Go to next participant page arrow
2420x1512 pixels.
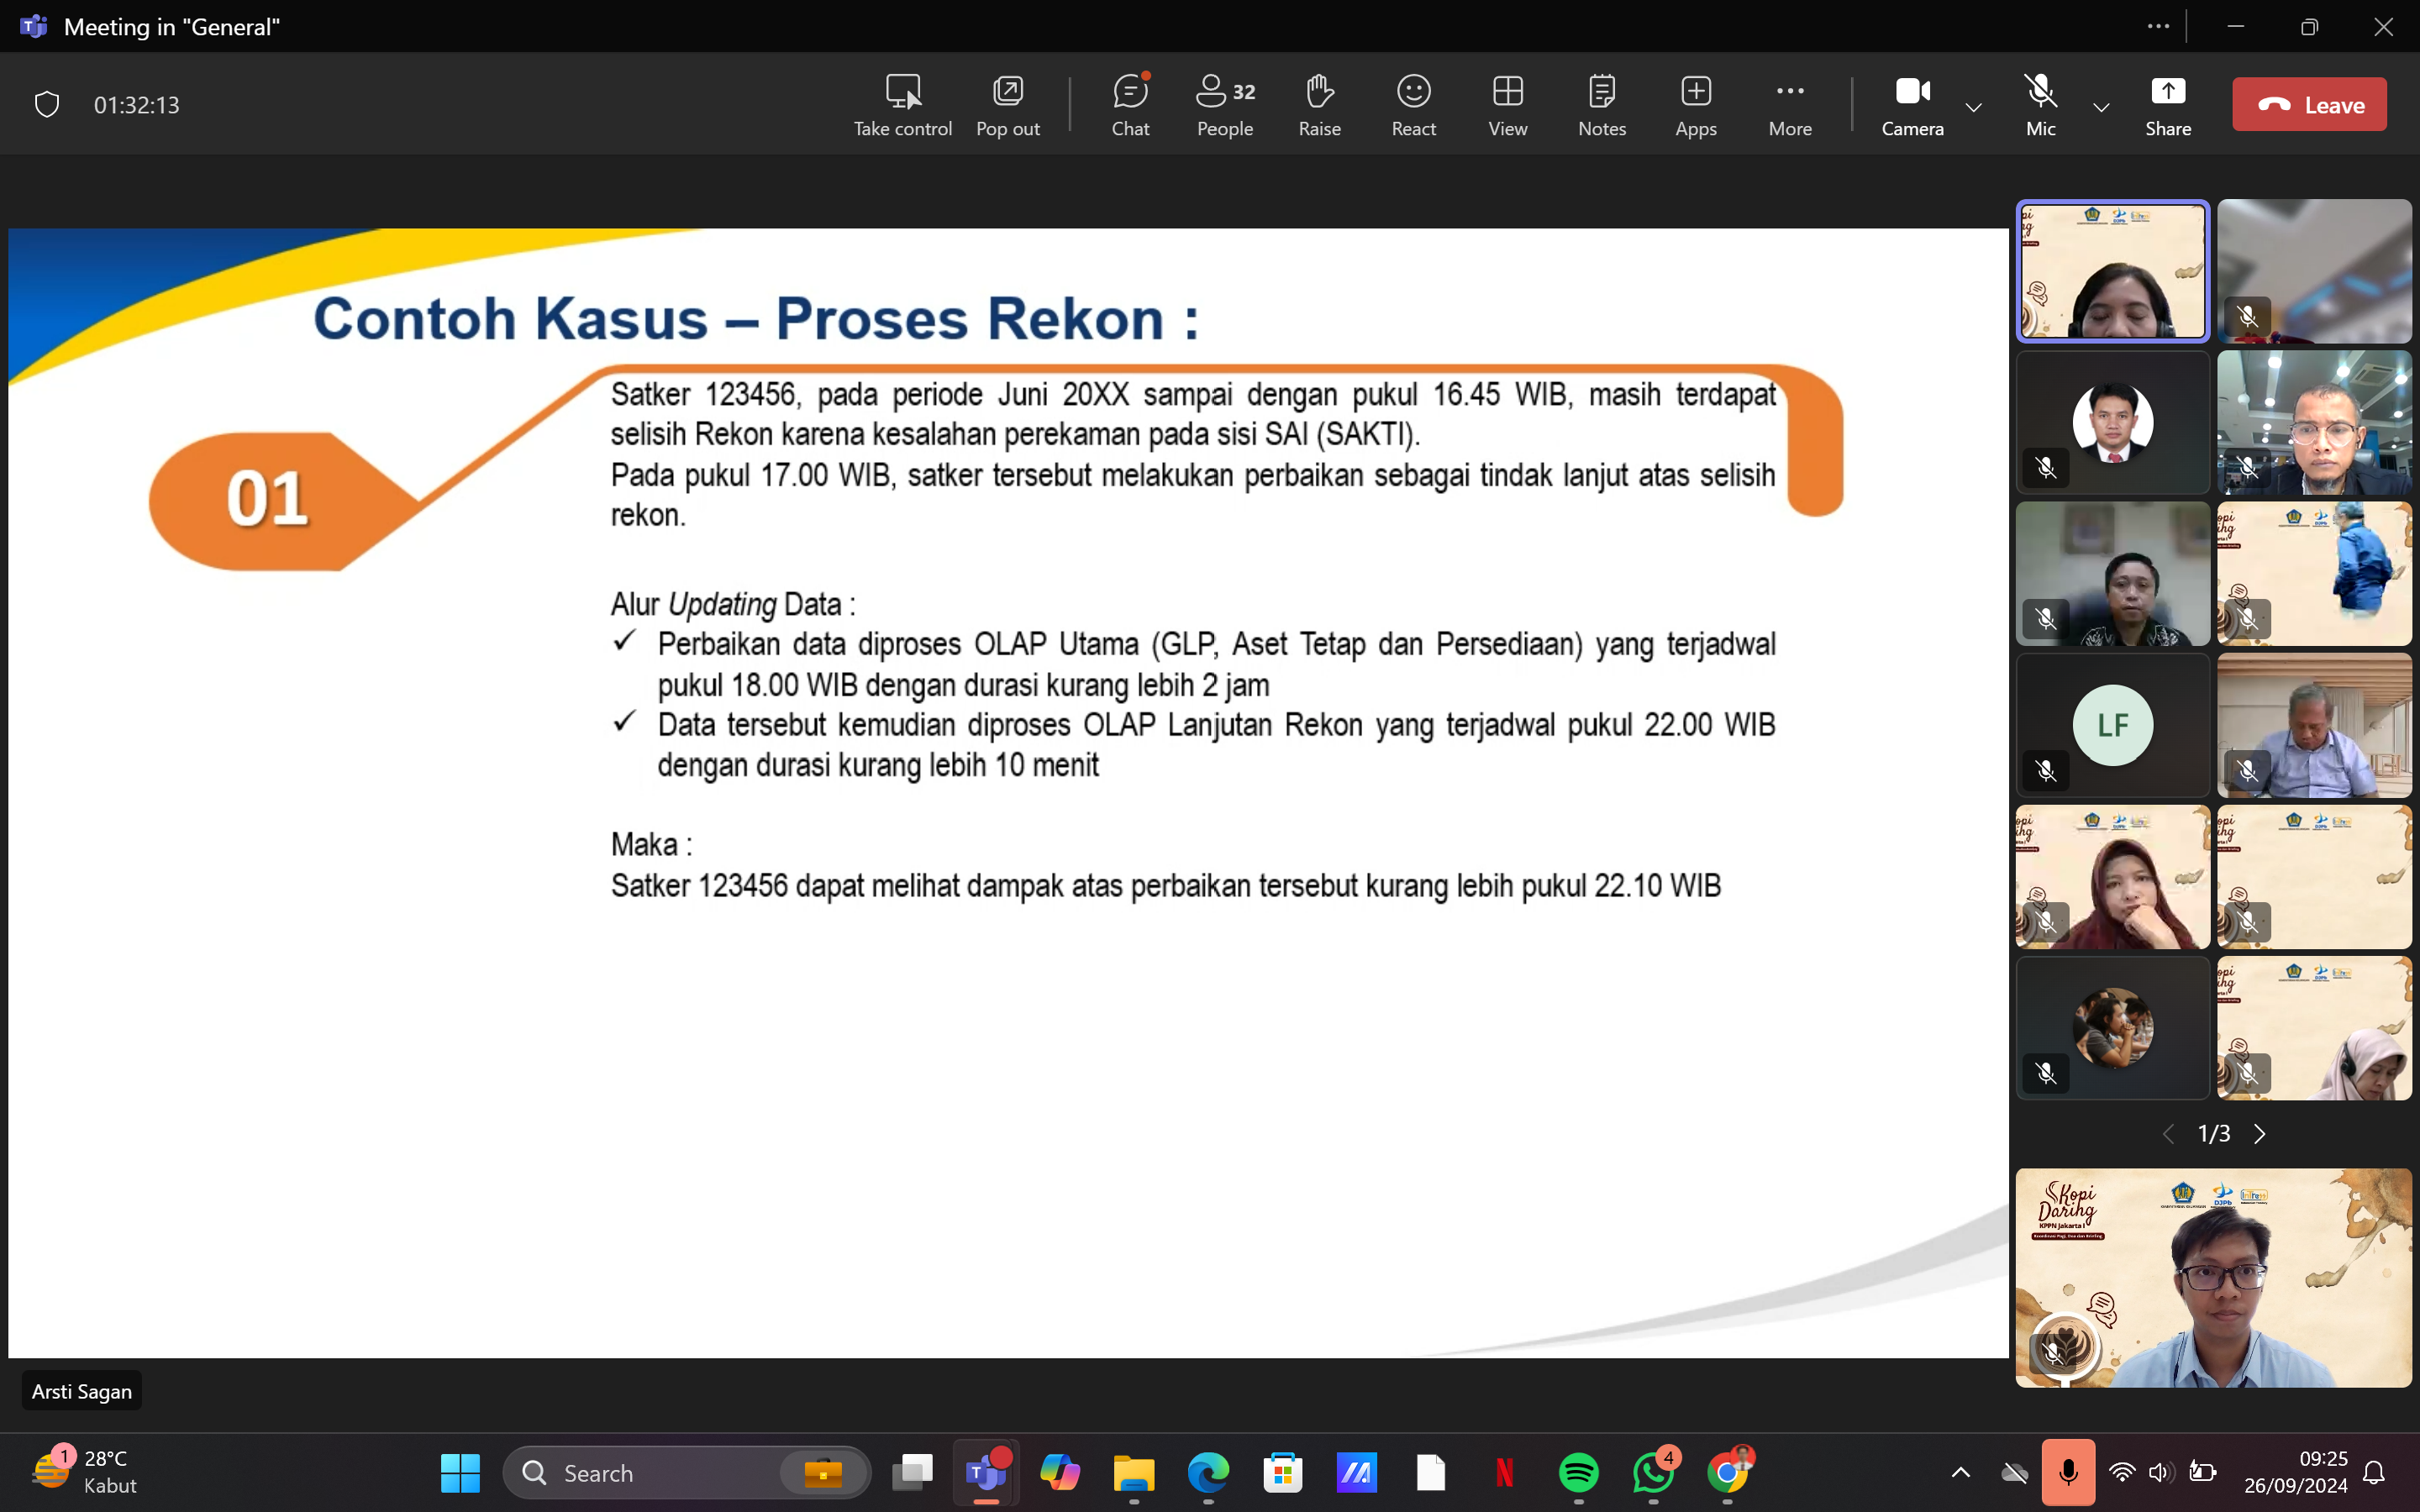tap(2260, 1133)
